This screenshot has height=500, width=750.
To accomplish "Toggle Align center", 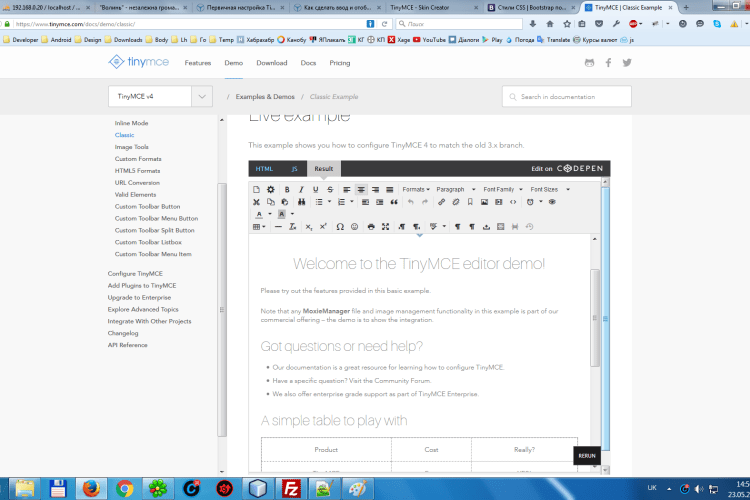I will 361,189.
